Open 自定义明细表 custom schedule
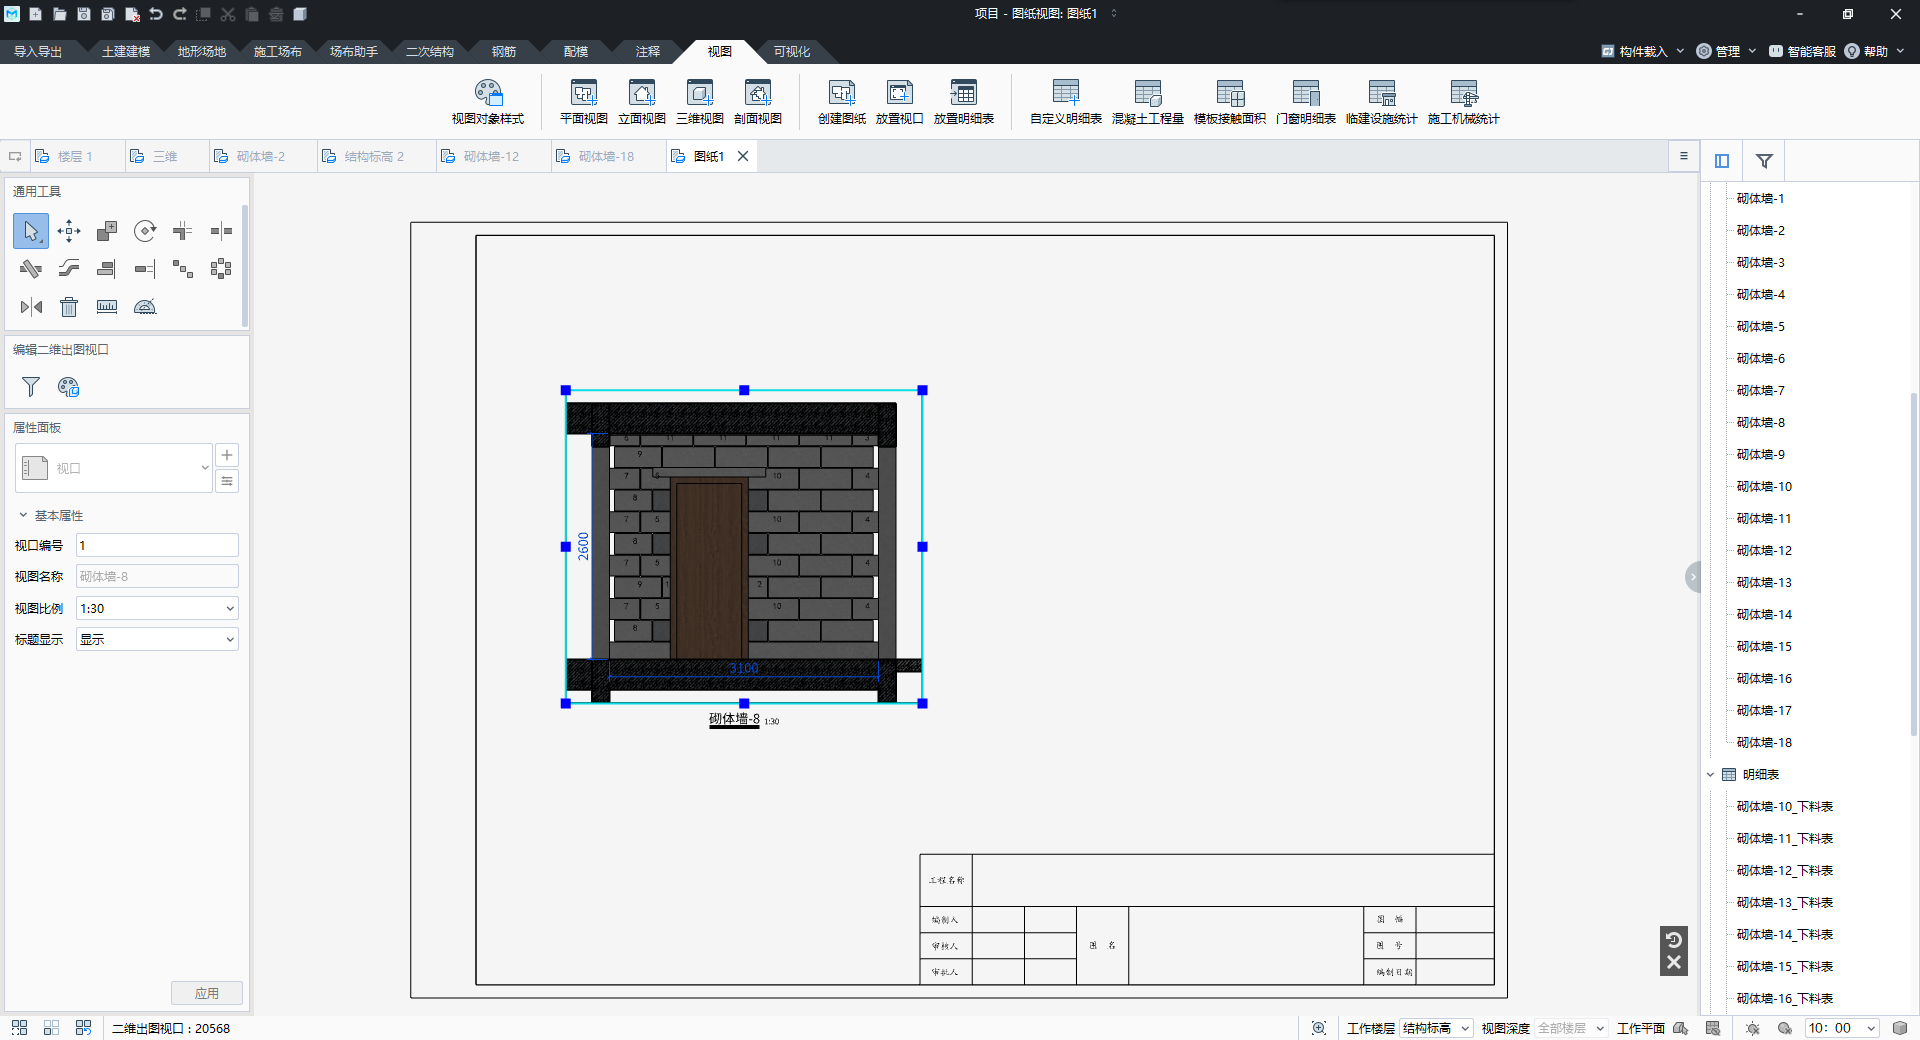 point(1066,102)
